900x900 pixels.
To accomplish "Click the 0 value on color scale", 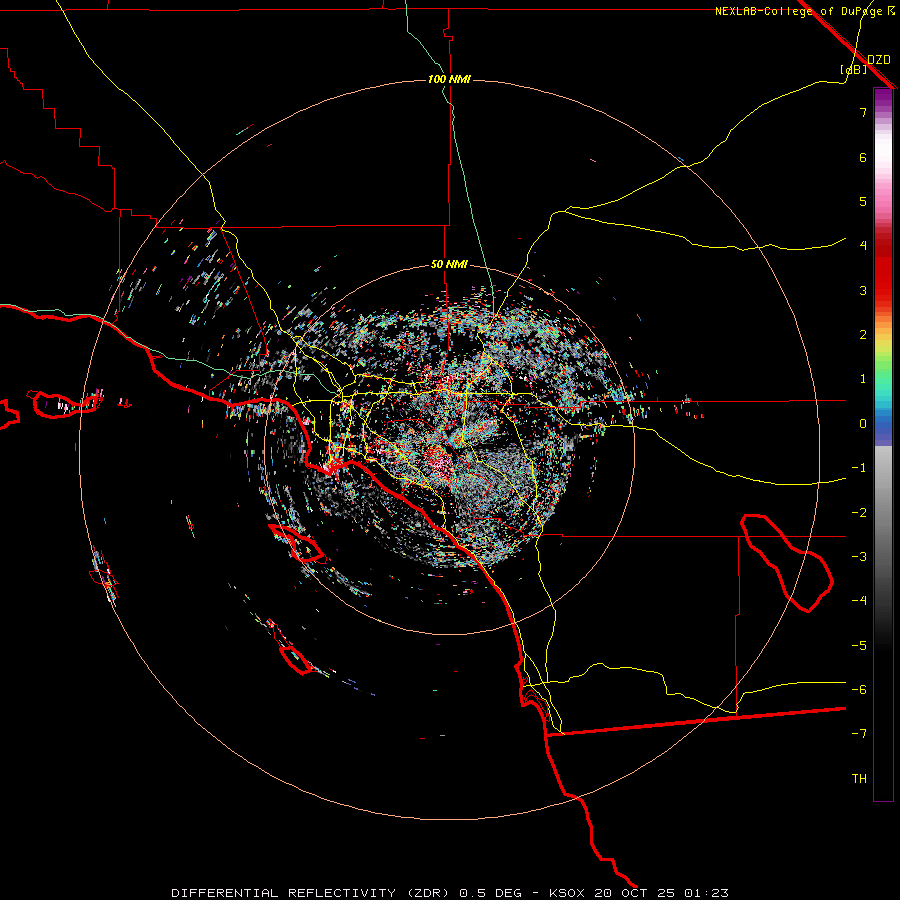I will click(x=863, y=423).
